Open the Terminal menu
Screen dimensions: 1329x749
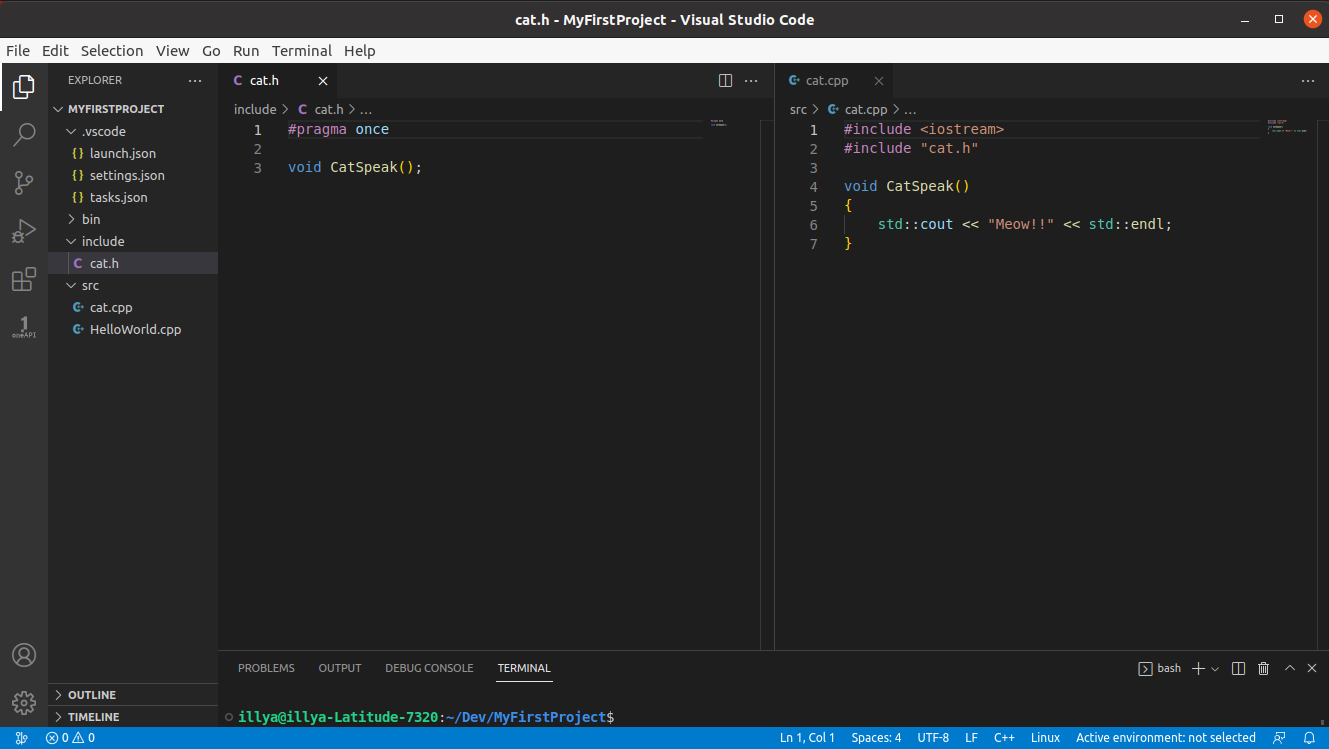tap(301, 51)
